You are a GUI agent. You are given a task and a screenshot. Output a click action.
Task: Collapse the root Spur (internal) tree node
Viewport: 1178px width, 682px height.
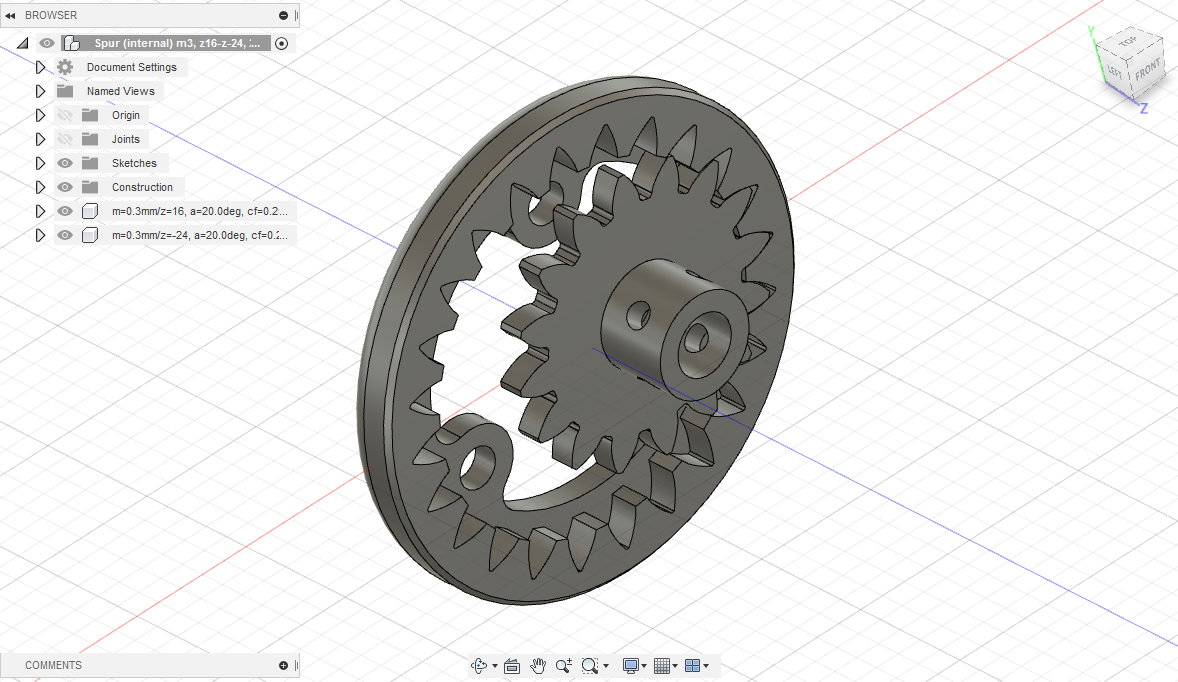(x=23, y=44)
